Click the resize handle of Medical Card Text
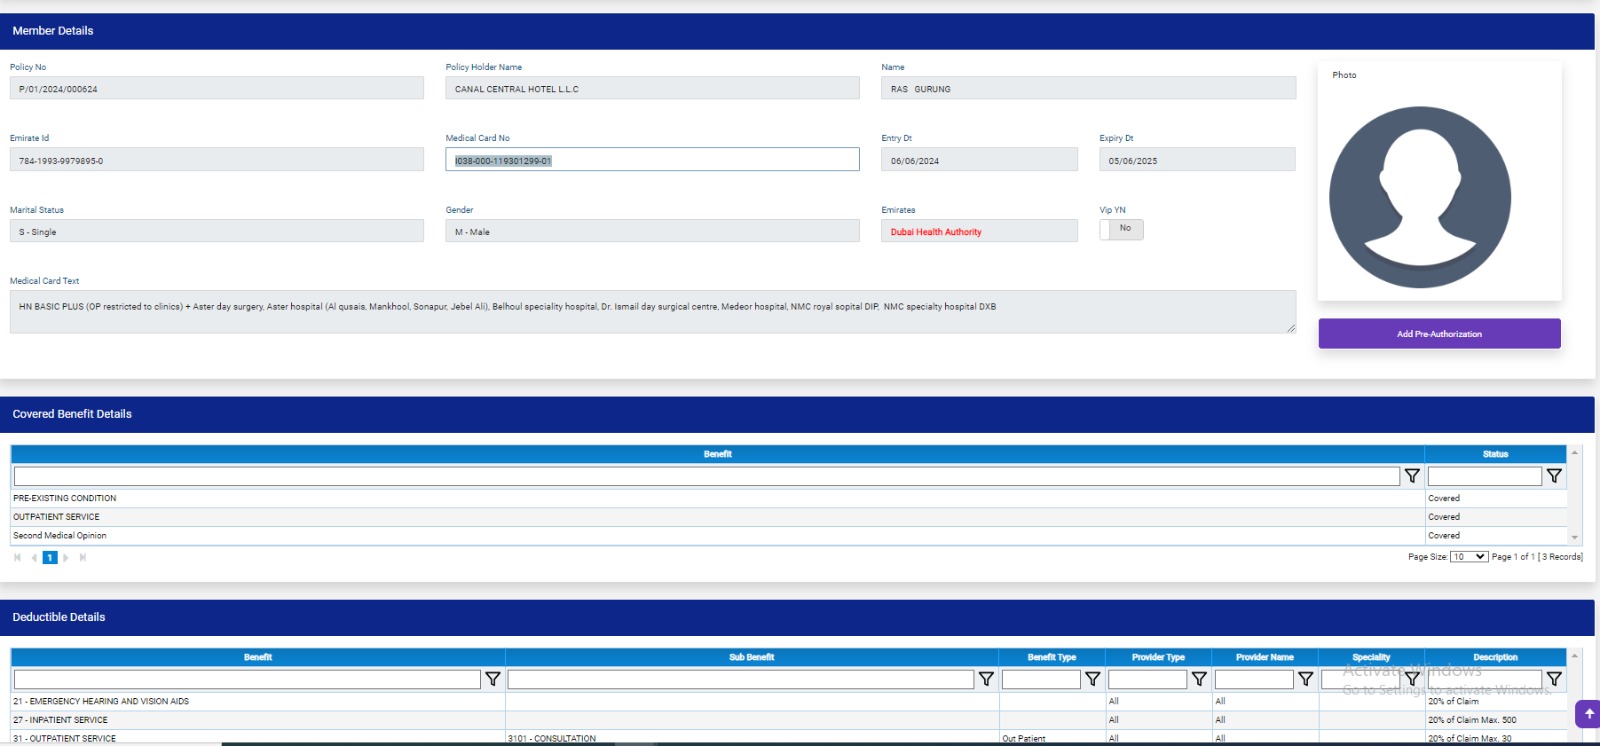The image size is (1600, 746). (x=1290, y=328)
